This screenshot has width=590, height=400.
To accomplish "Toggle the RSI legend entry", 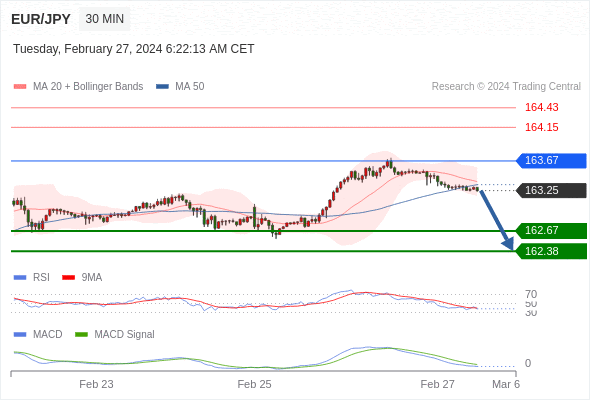I will [32, 277].
